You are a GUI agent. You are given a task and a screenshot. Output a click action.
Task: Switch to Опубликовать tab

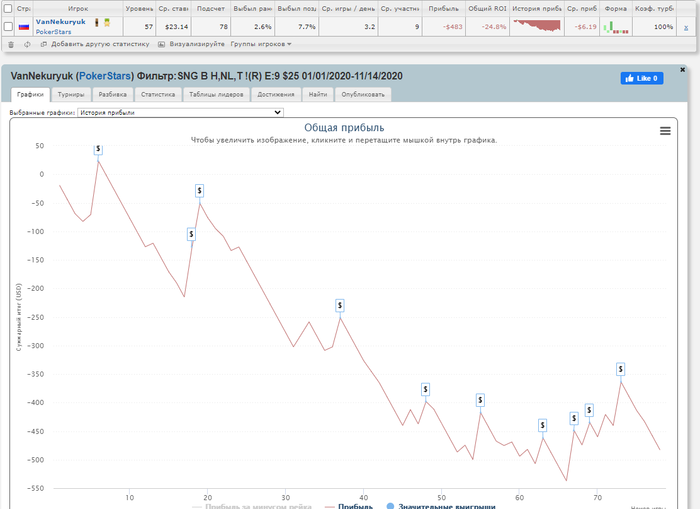pyautogui.click(x=363, y=94)
